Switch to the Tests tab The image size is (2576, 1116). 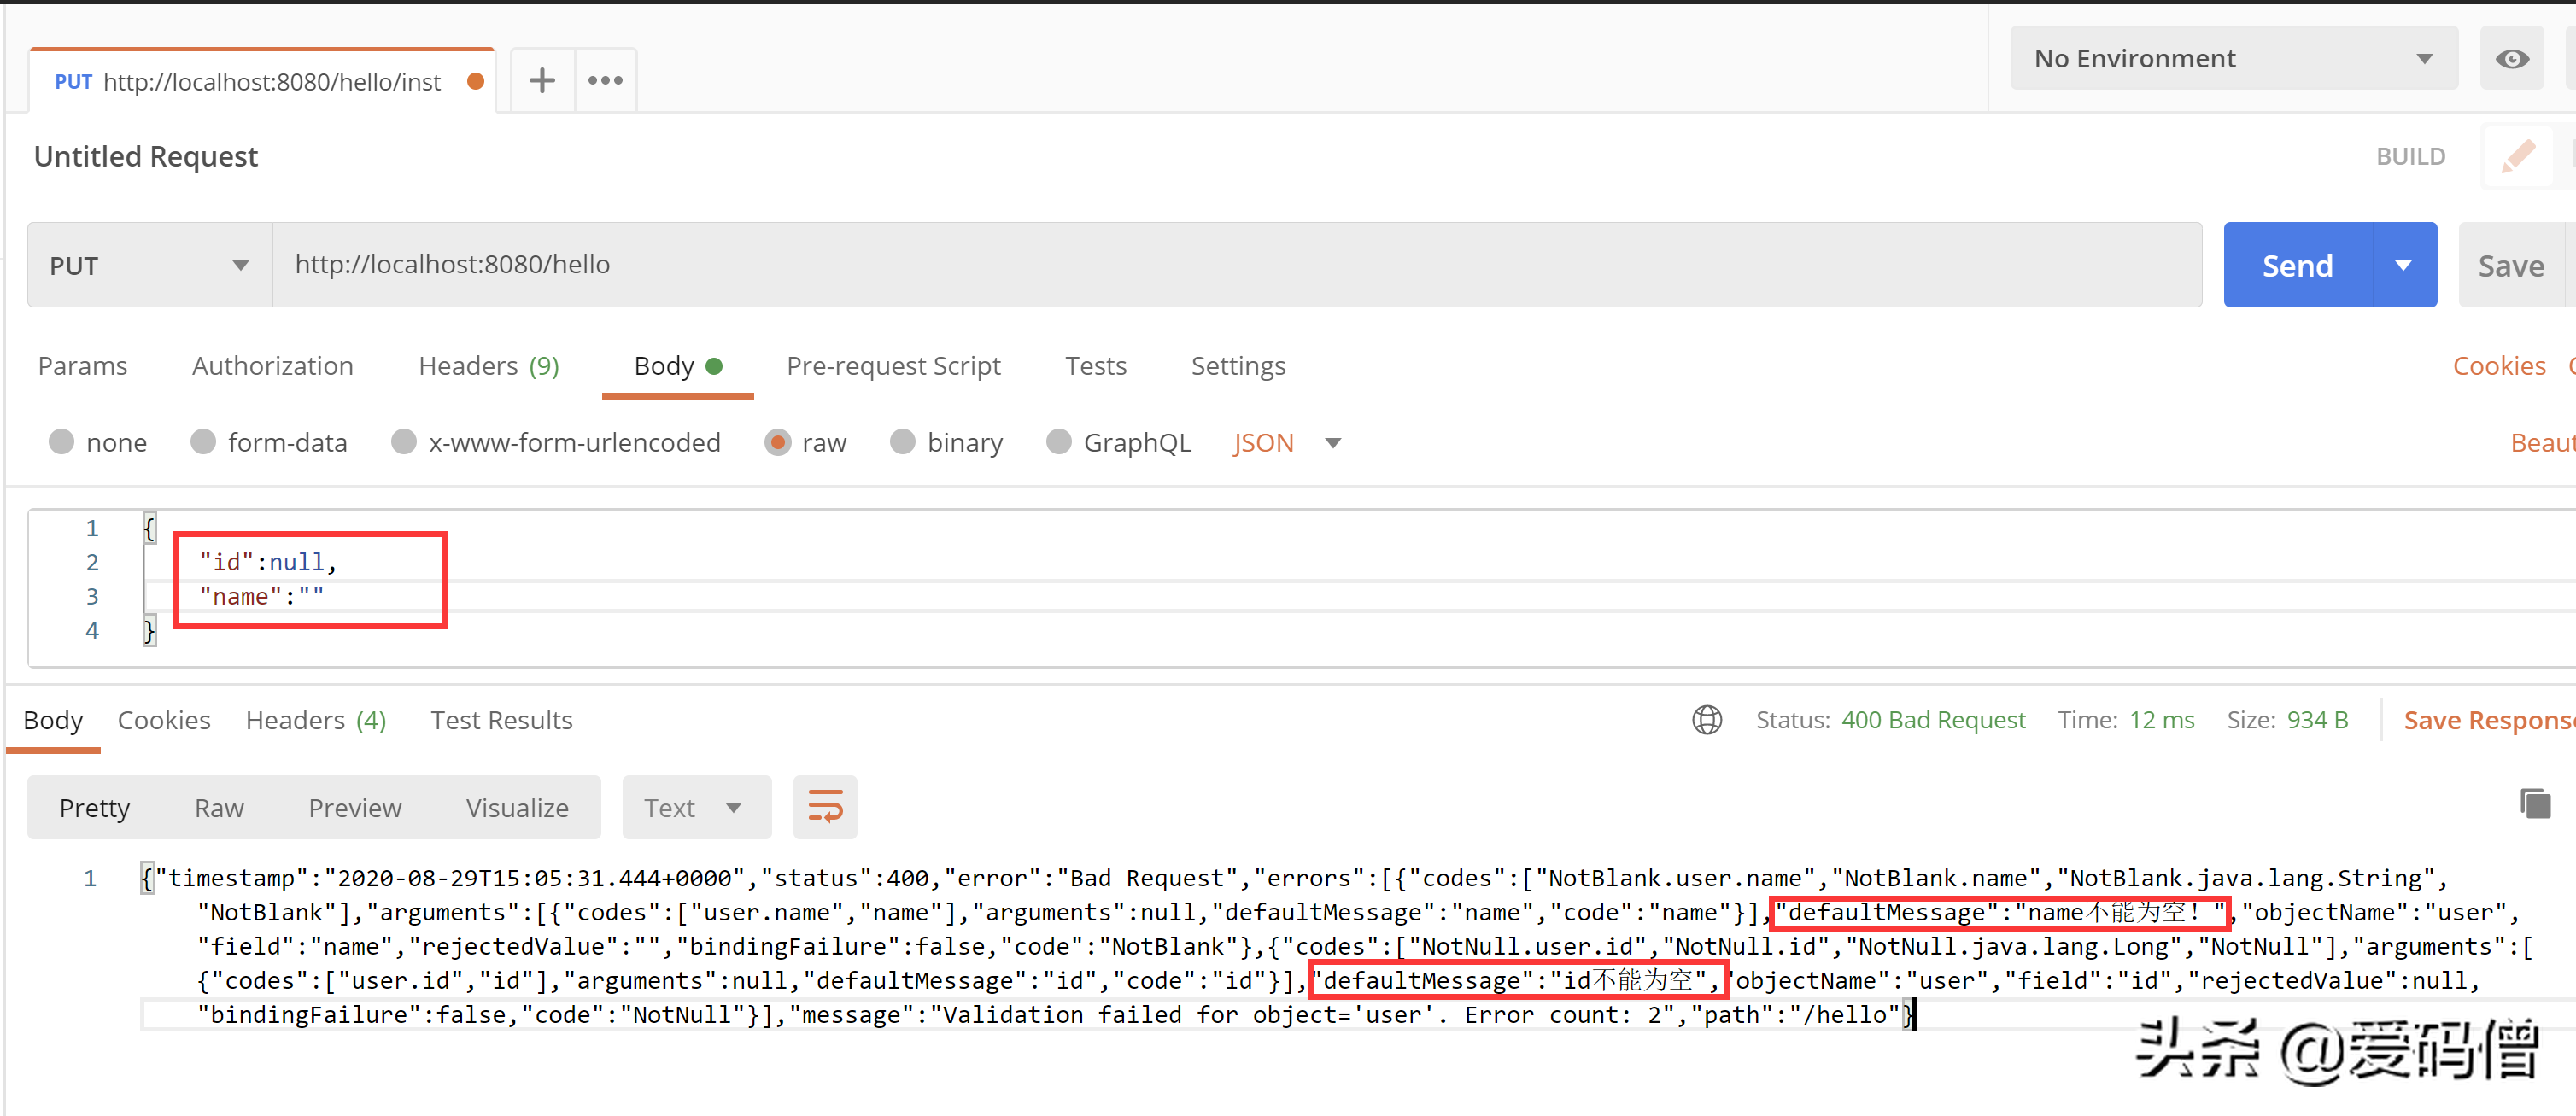click(x=1096, y=366)
